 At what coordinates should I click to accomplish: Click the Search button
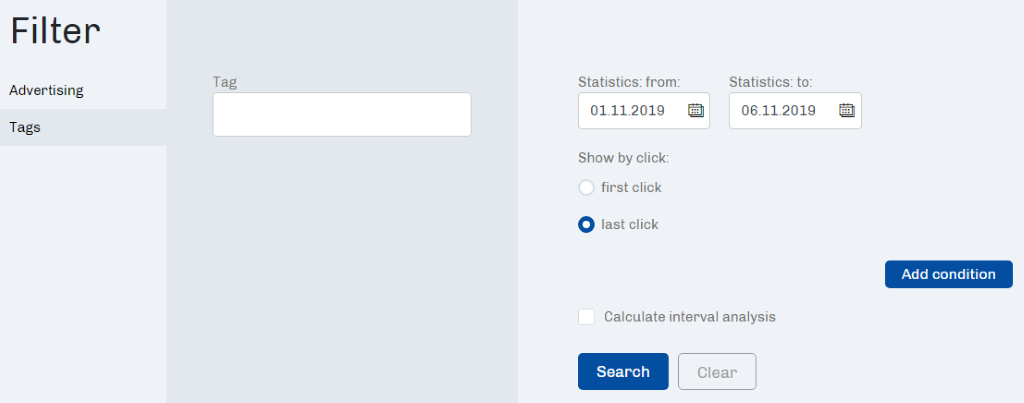(x=623, y=372)
